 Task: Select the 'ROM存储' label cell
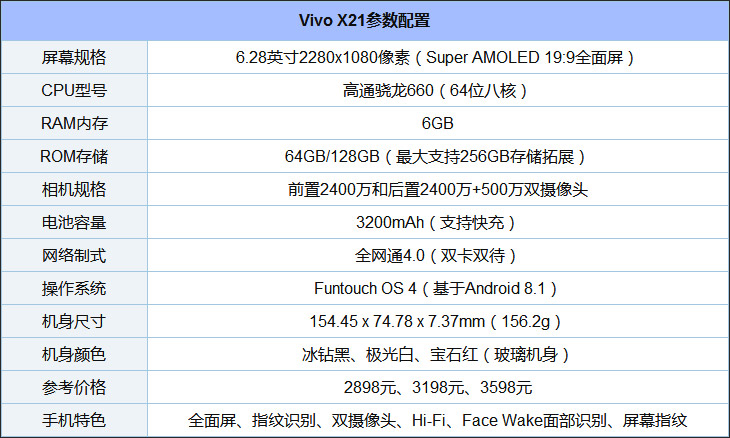pos(74,156)
